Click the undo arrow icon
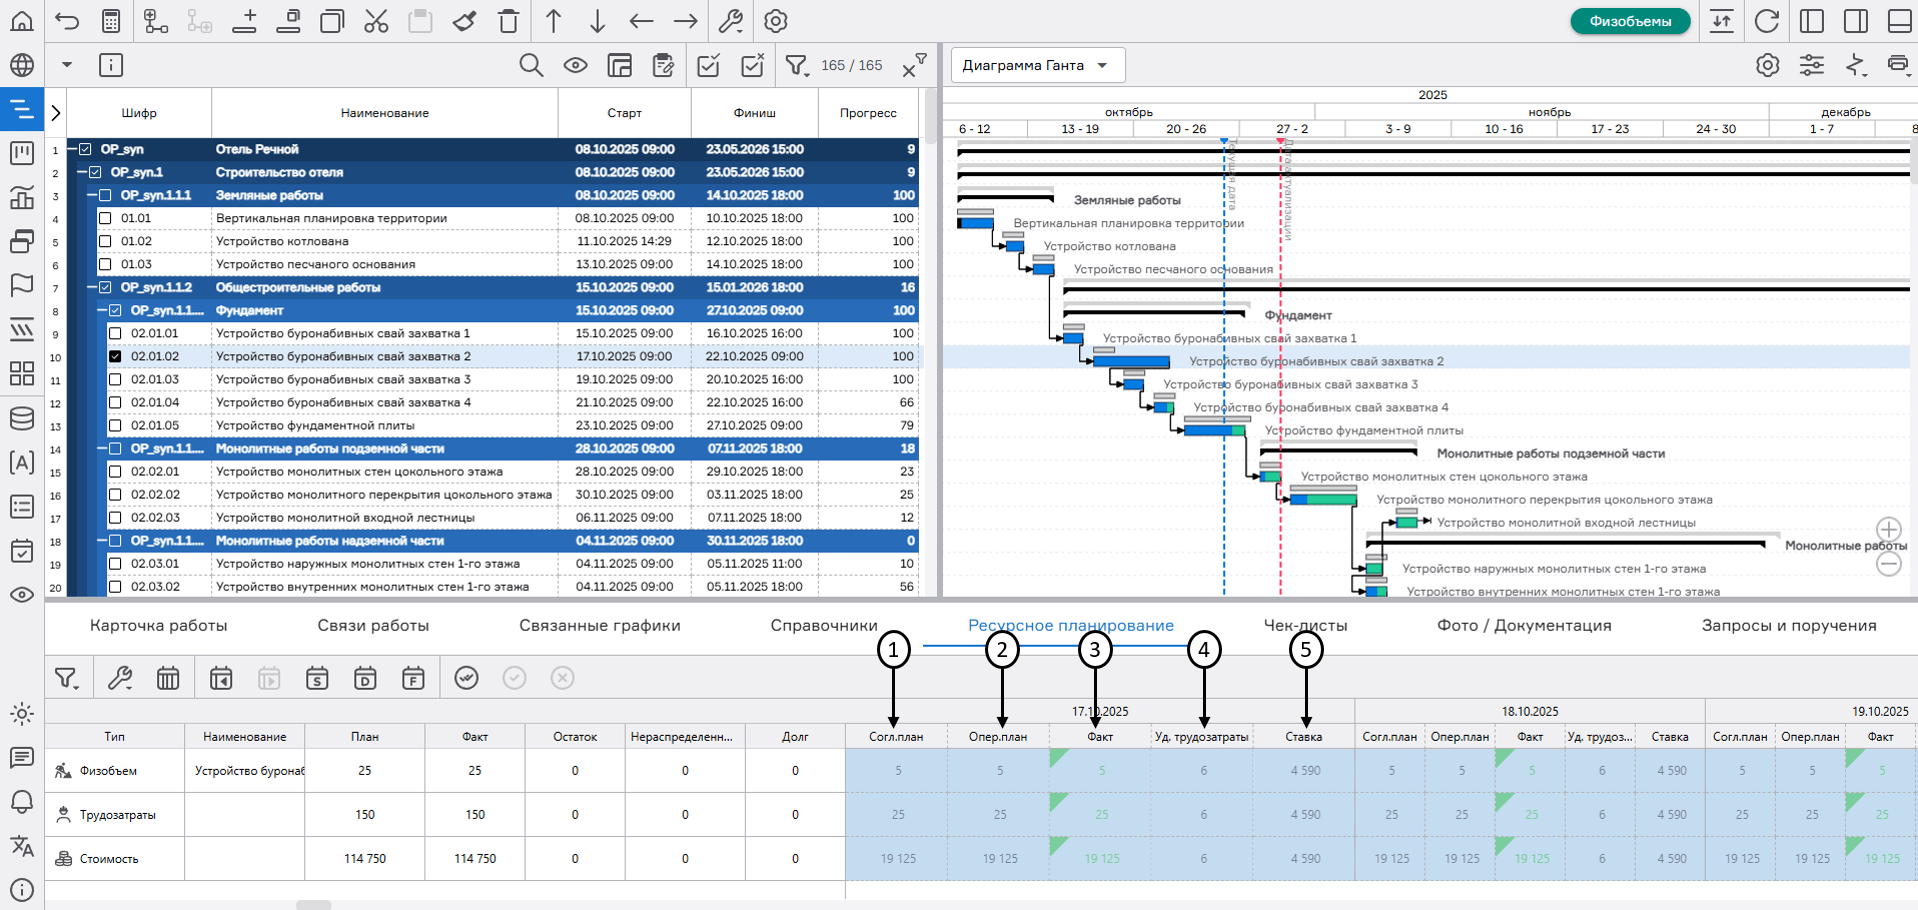 tap(67, 21)
